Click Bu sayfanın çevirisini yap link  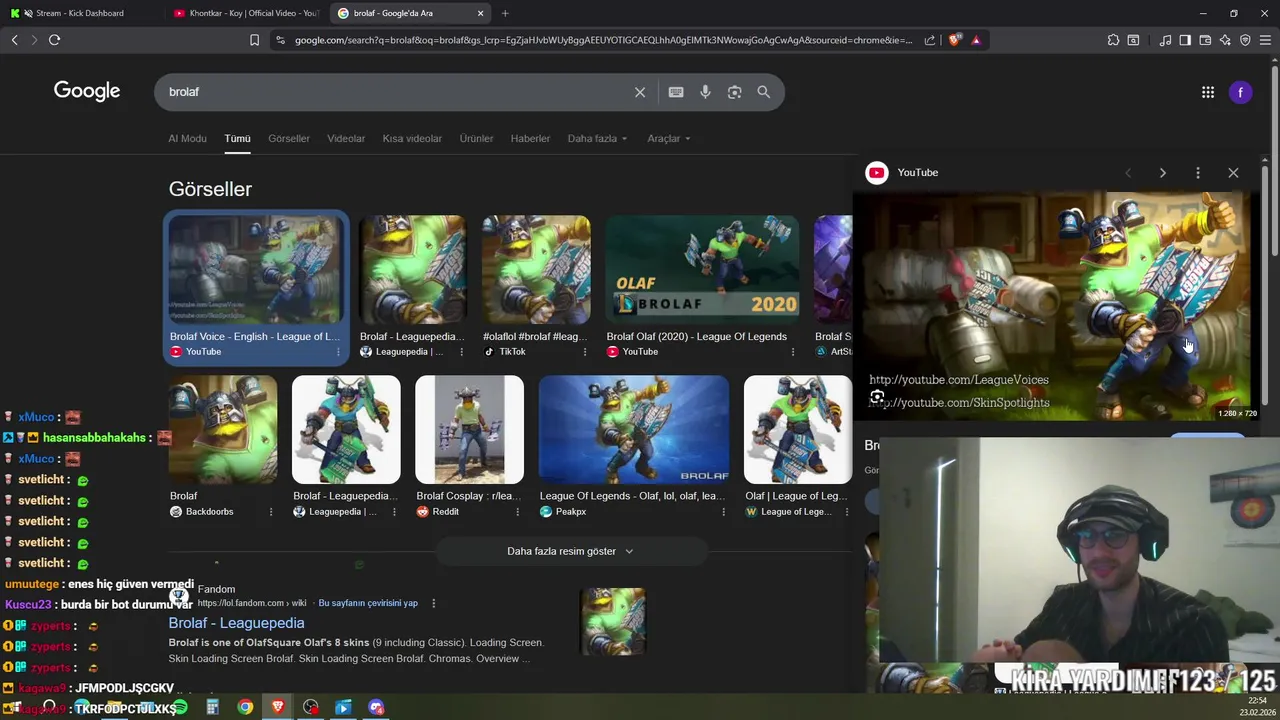click(x=368, y=603)
